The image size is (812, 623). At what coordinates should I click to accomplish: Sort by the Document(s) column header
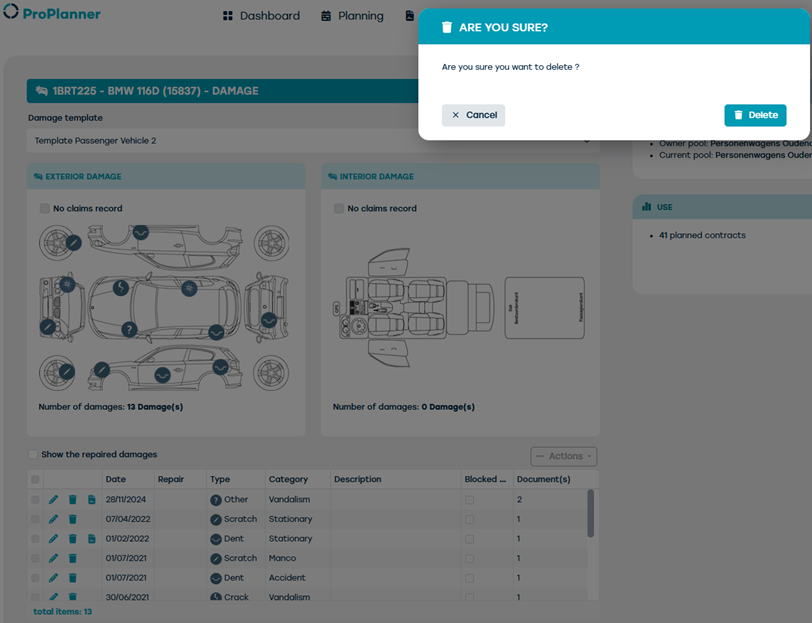tap(544, 479)
